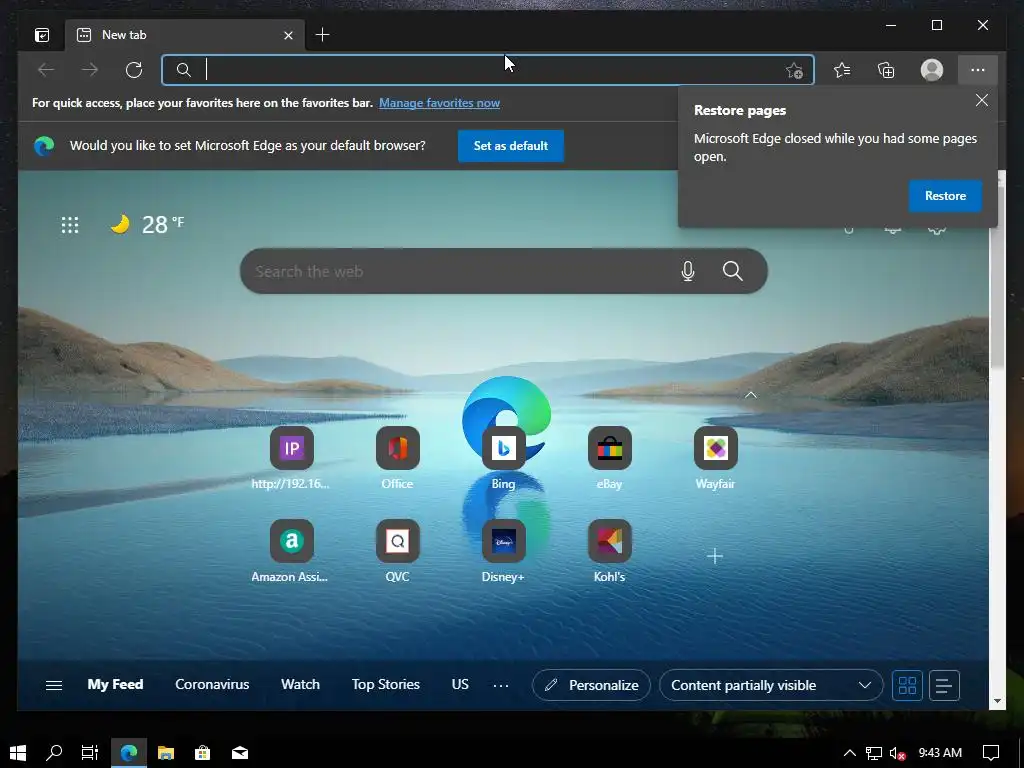
Task: Select the Watch feed tab
Action: [x=300, y=684]
